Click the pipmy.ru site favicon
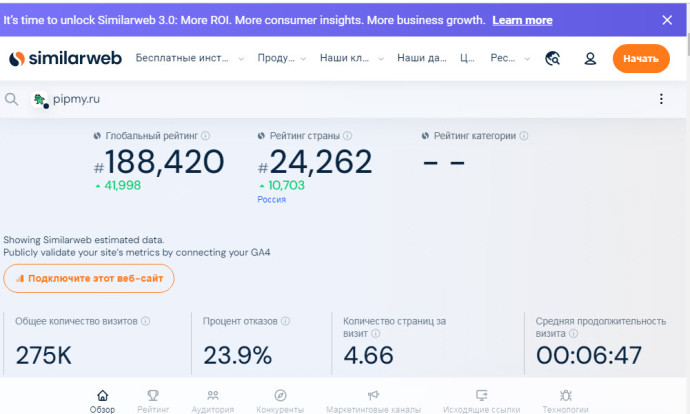The height and width of the screenshot is (414, 690). click(40, 99)
